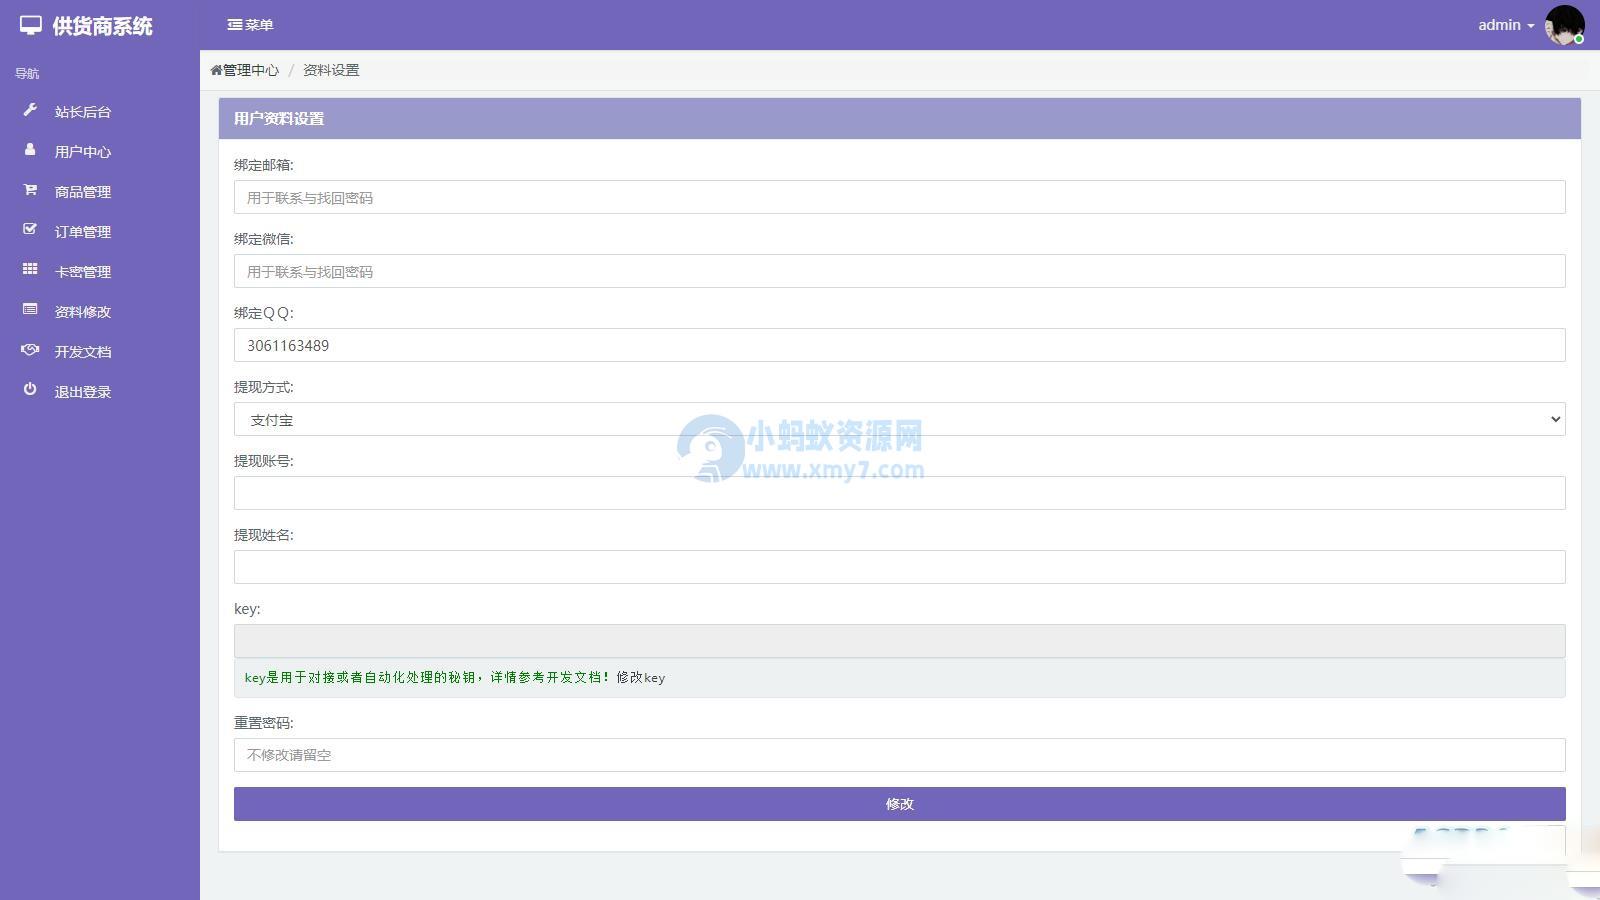Focus the 绑定微信 input field
The width and height of the screenshot is (1600, 900).
click(x=899, y=271)
